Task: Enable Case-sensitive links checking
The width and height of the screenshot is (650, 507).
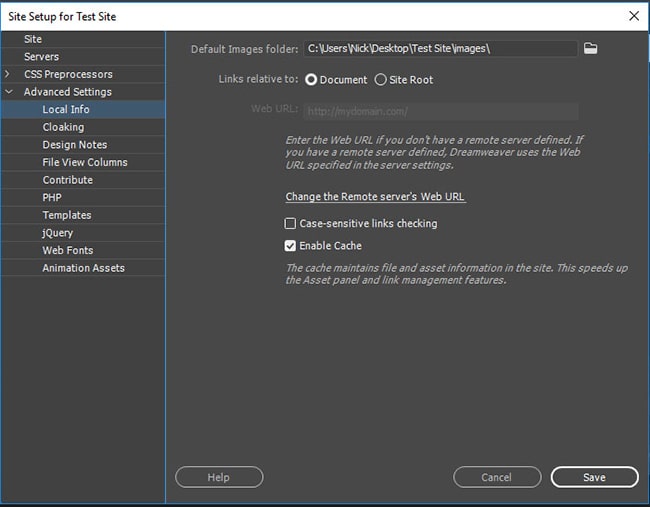Action: pyautogui.click(x=290, y=223)
